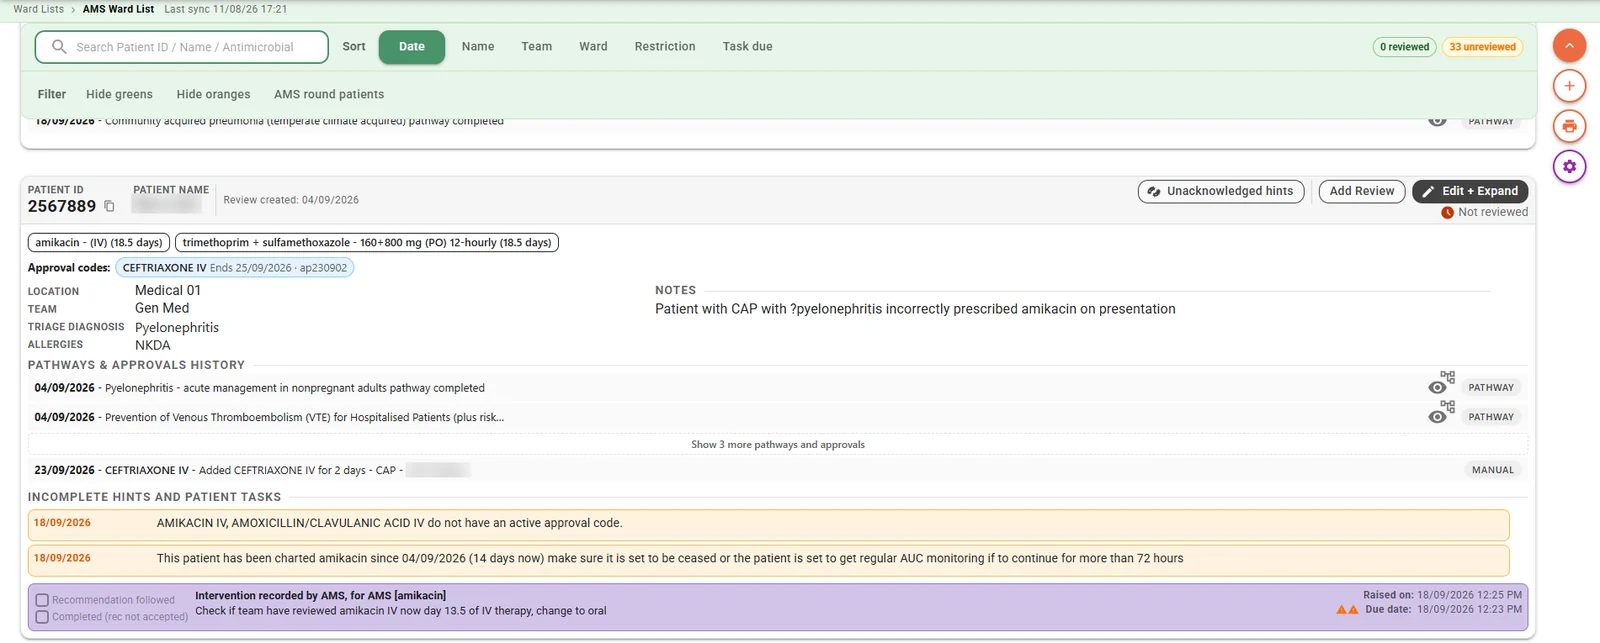
Task: Click 'Raised on: 18/09/2026 12:25 PM' text
Action: coord(1442,595)
